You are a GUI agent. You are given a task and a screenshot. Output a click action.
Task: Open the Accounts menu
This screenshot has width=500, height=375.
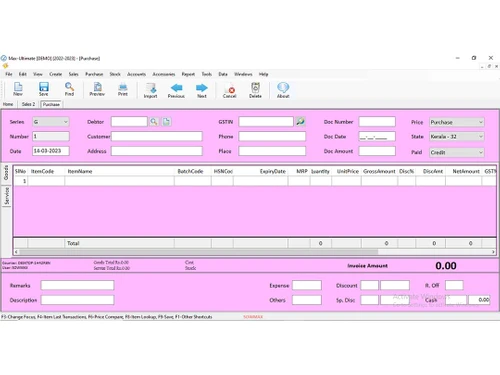[x=136, y=74]
